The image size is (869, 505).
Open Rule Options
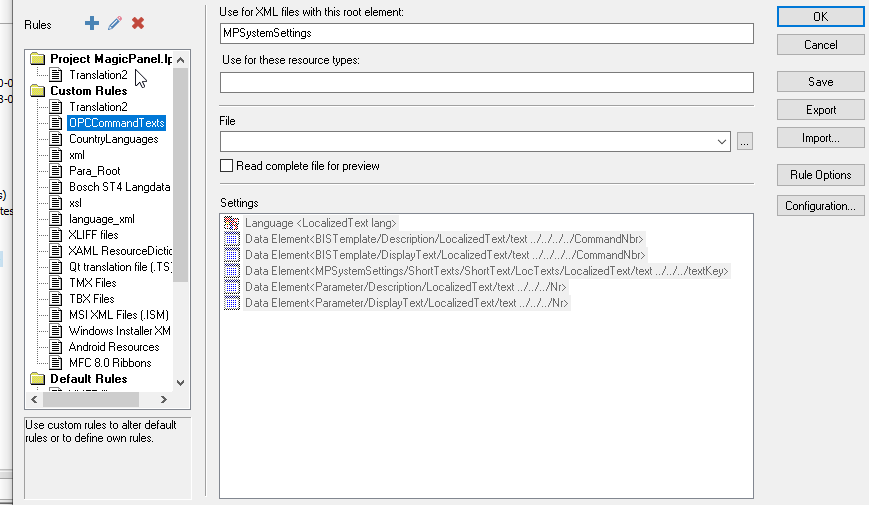point(820,175)
